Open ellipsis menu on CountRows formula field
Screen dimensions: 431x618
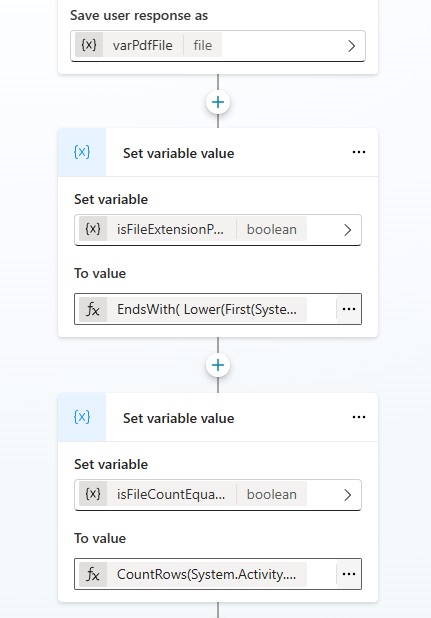349,574
